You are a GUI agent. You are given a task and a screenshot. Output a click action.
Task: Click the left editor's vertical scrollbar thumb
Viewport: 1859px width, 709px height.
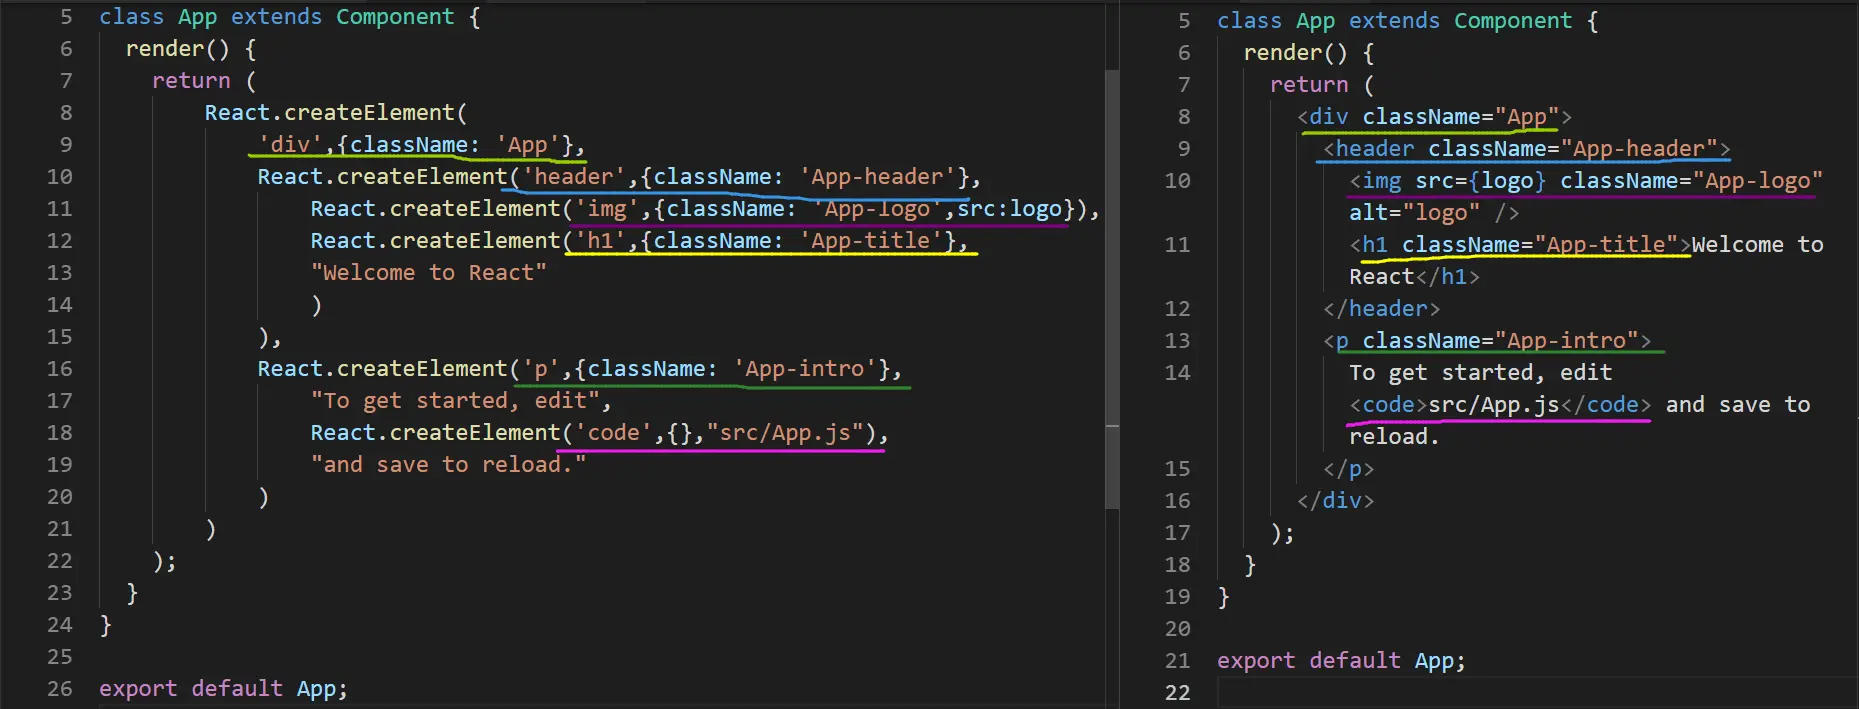click(1112, 289)
